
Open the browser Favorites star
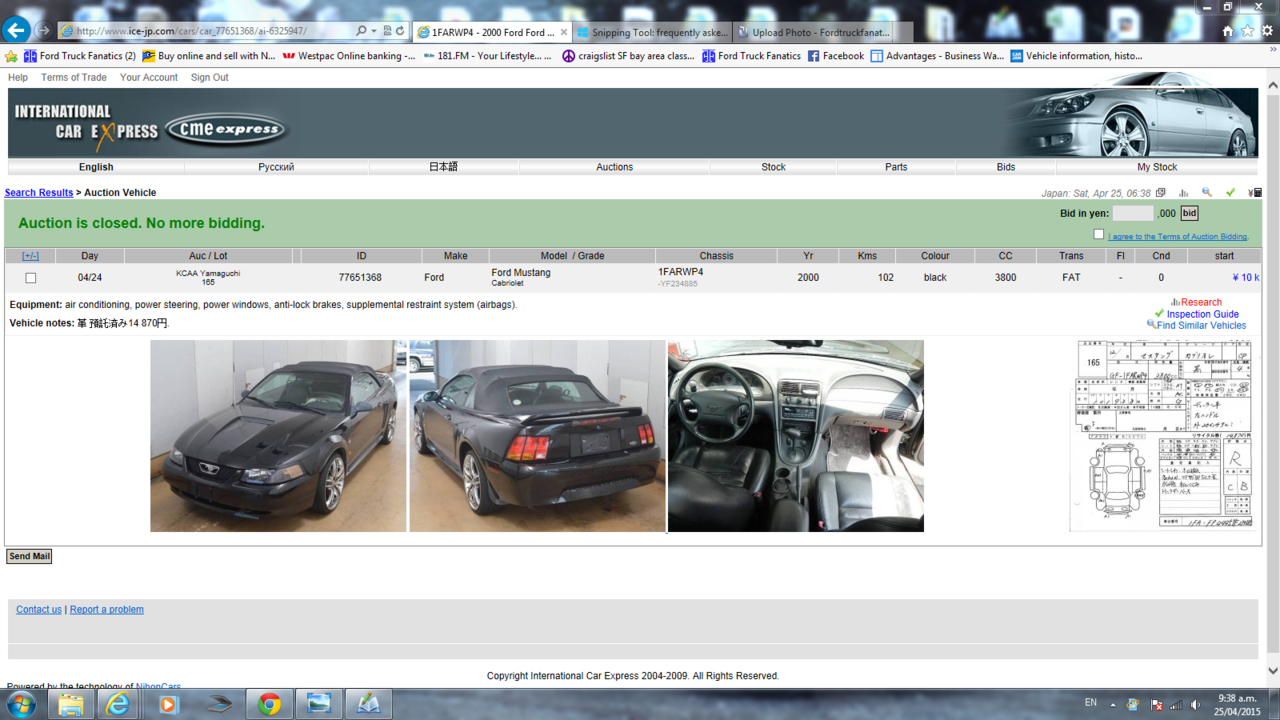point(1247,31)
